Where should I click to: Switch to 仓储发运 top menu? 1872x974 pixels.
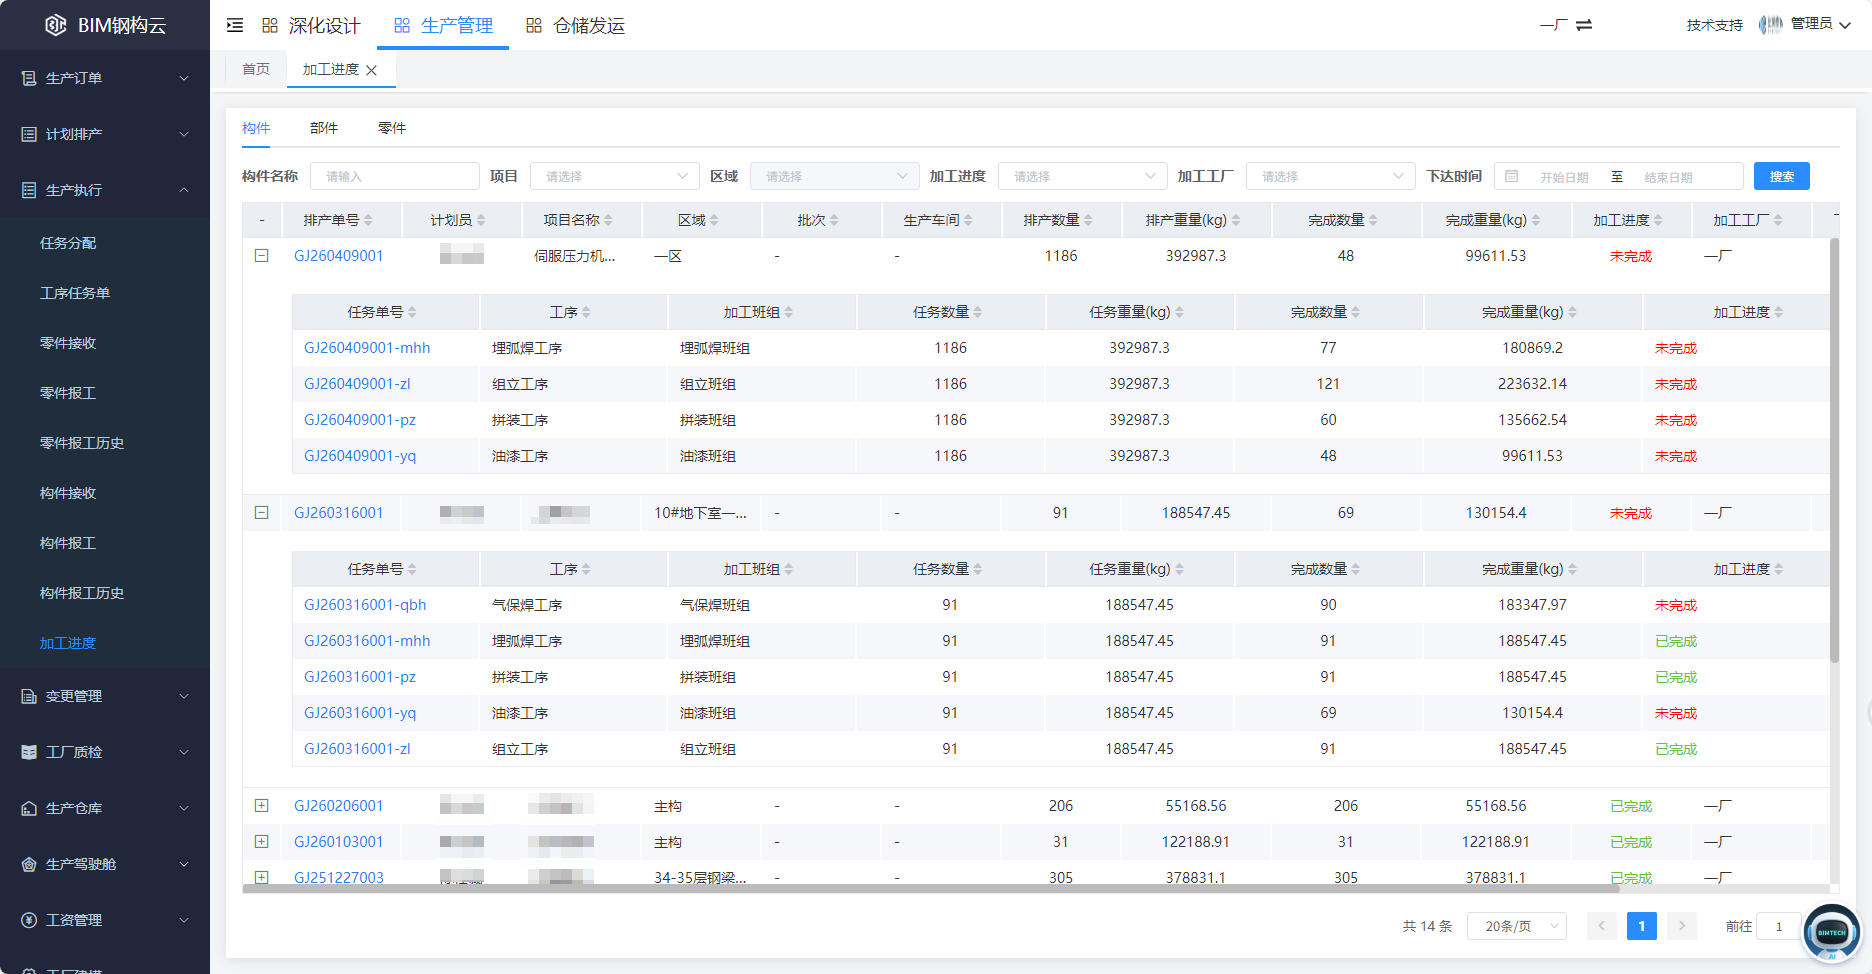[576, 25]
